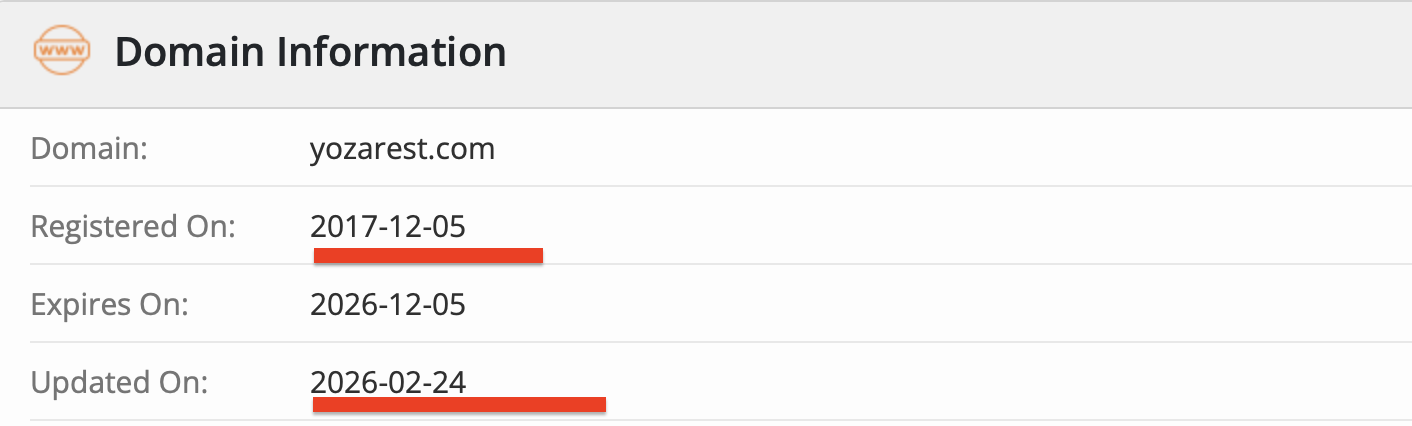Click blank space right of yozarest.com
The height and width of the screenshot is (426, 1412).
click(x=900, y=150)
